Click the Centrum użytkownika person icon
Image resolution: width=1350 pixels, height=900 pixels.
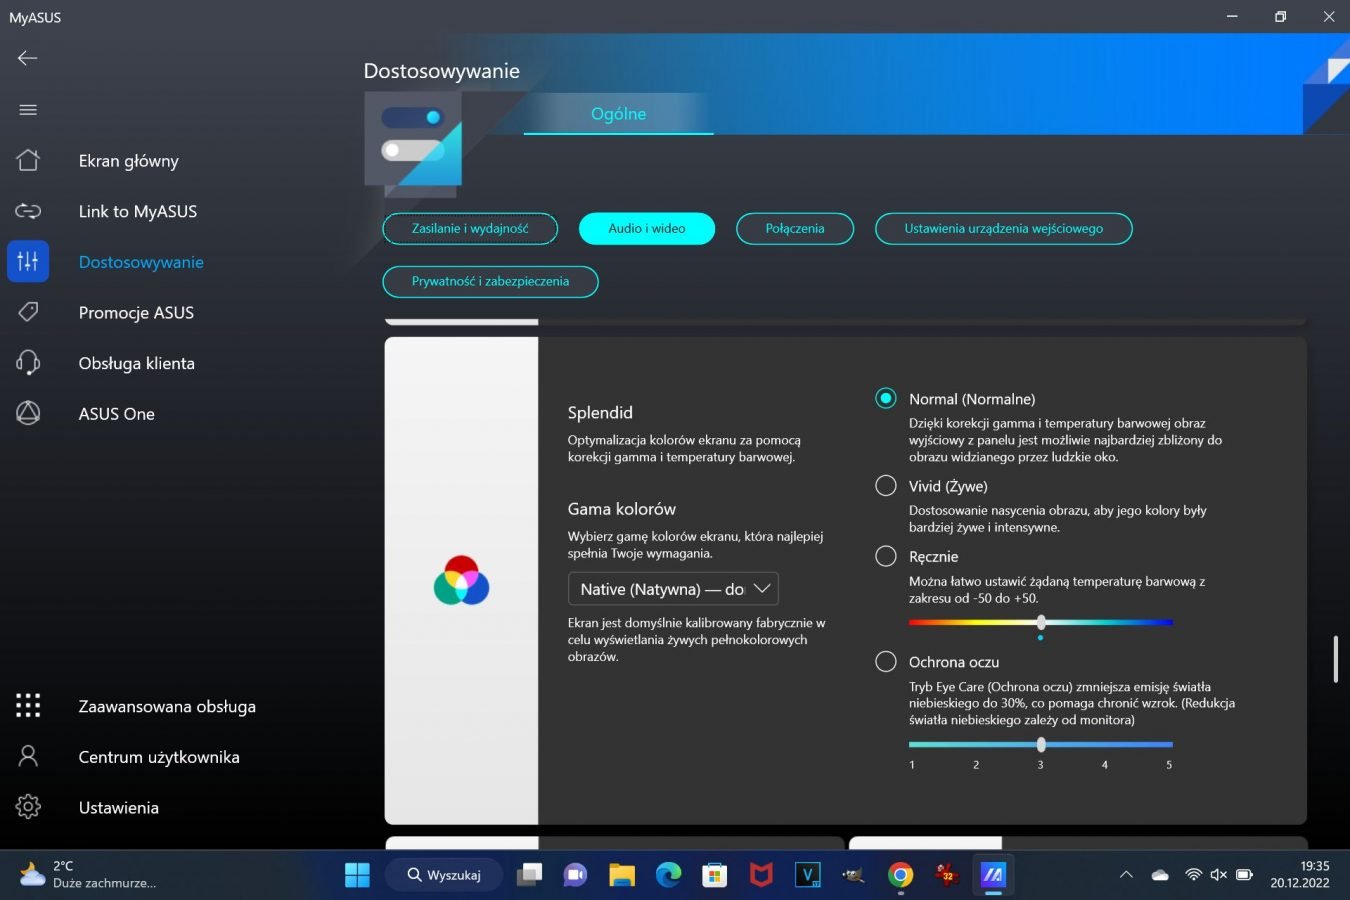[28, 756]
